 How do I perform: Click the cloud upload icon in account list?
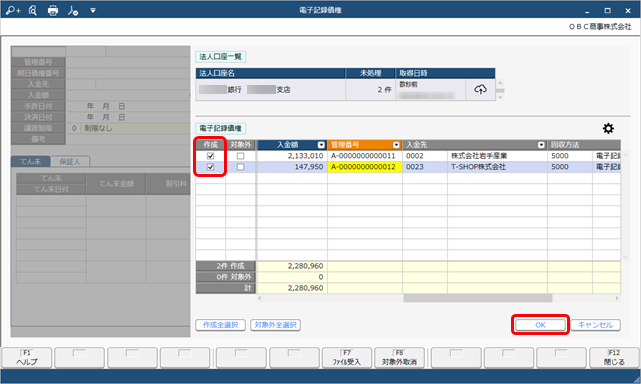point(480,89)
